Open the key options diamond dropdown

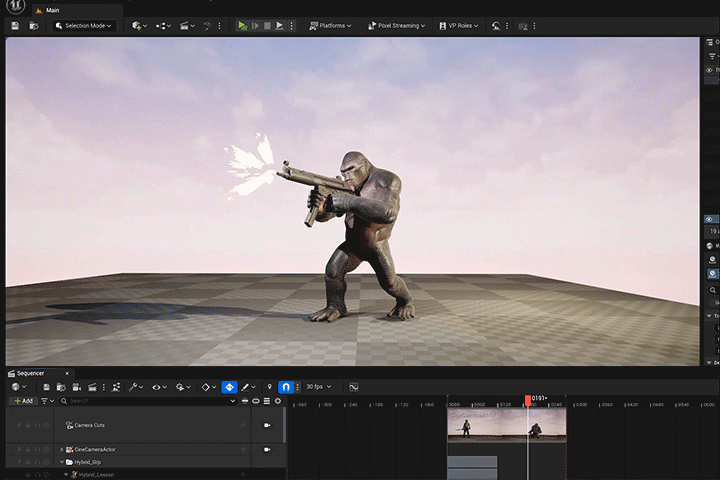(209, 387)
